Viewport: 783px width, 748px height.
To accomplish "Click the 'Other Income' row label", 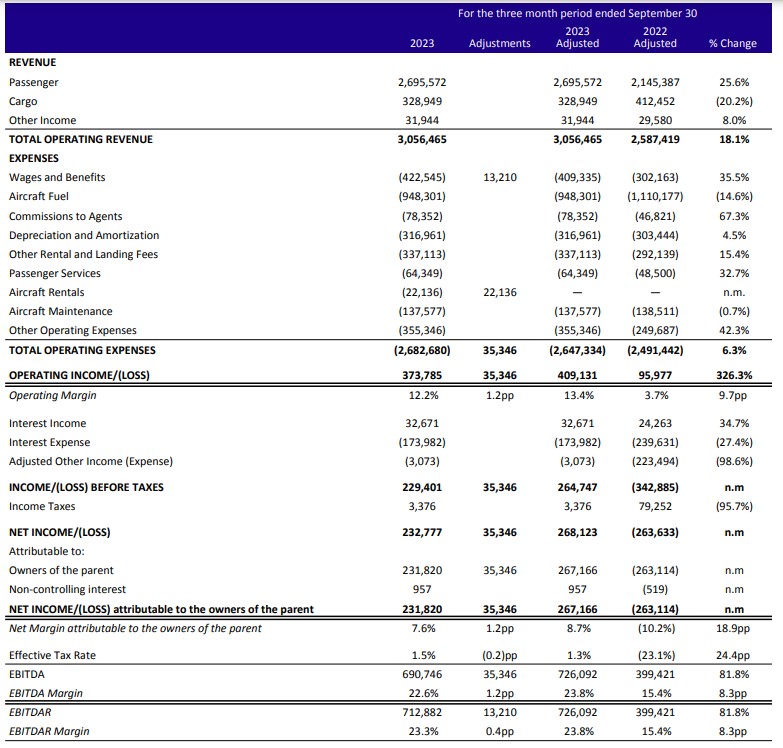I will point(42,120).
